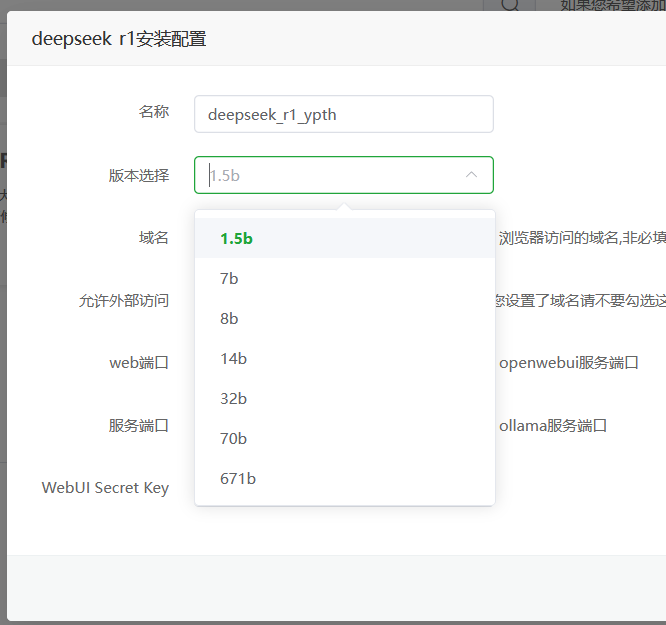The width and height of the screenshot is (666, 625).
Task: Click the search icon behind dialog
Action: pos(510,5)
